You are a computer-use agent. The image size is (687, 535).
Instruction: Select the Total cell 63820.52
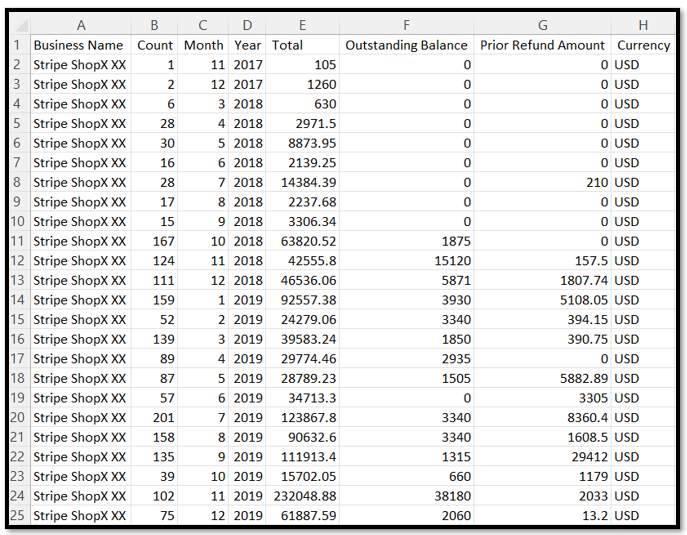point(302,241)
